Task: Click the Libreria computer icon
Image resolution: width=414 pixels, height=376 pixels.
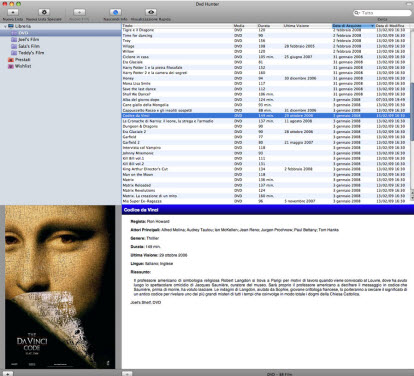Action: coord(11,26)
